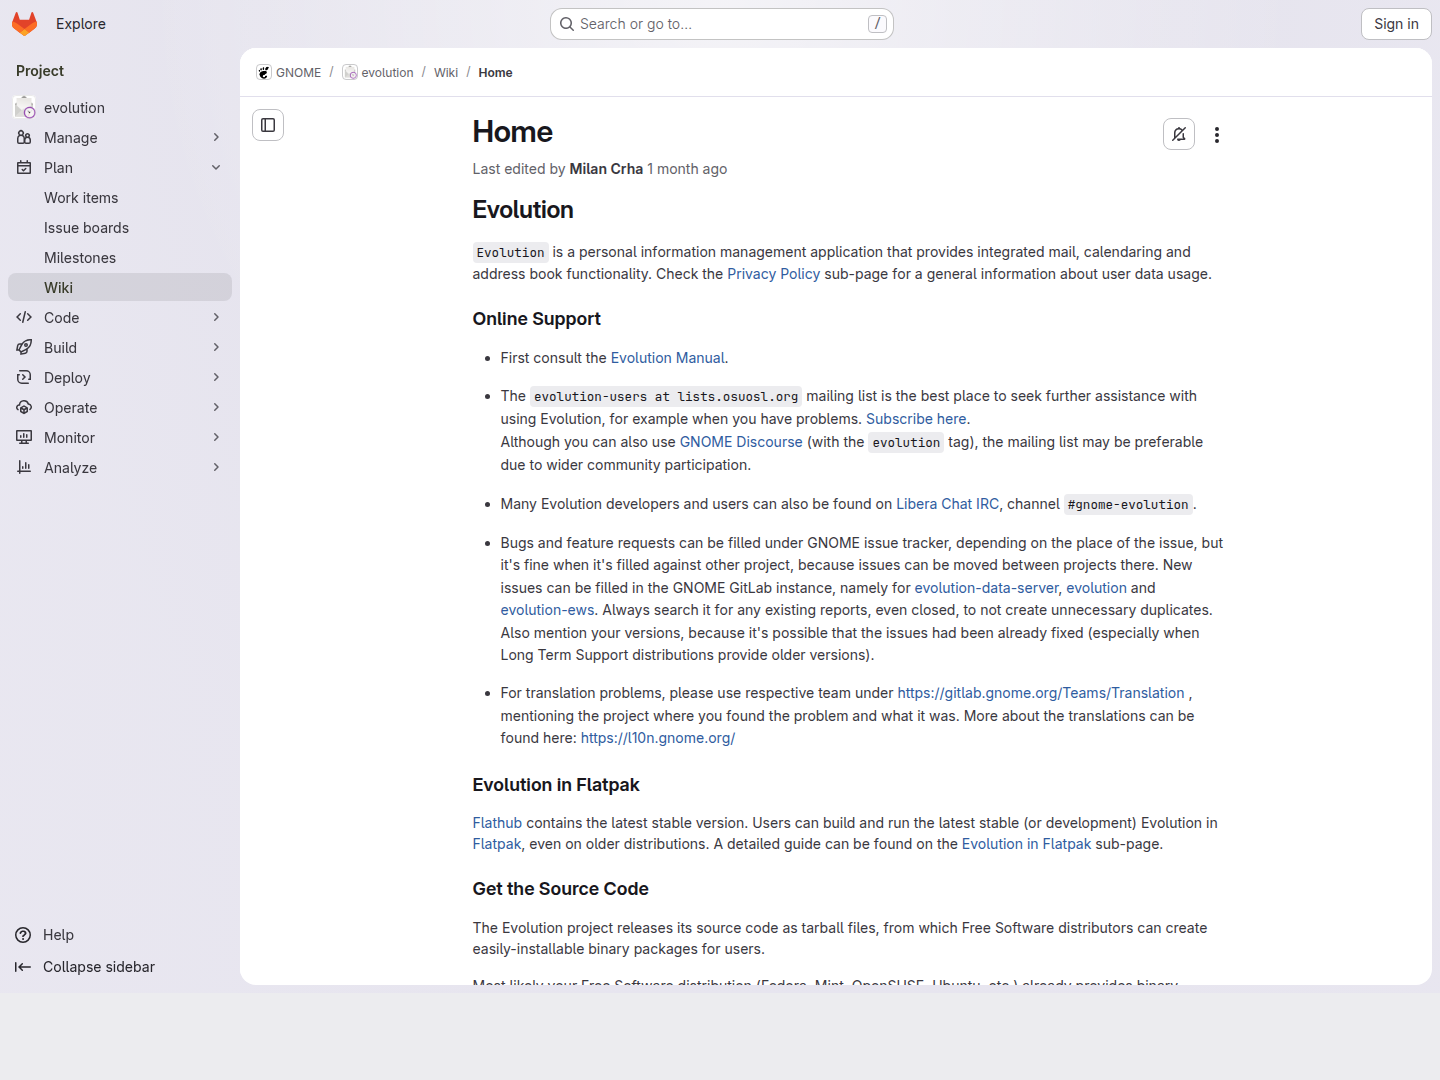Click the Monitor icon in sidebar

(24, 438)
